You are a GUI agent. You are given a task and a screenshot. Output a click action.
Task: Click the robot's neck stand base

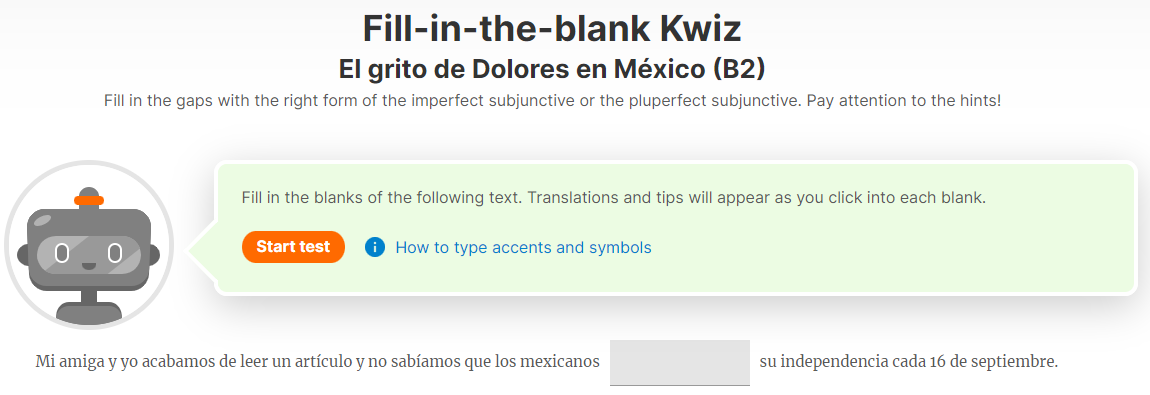point(89,306)
